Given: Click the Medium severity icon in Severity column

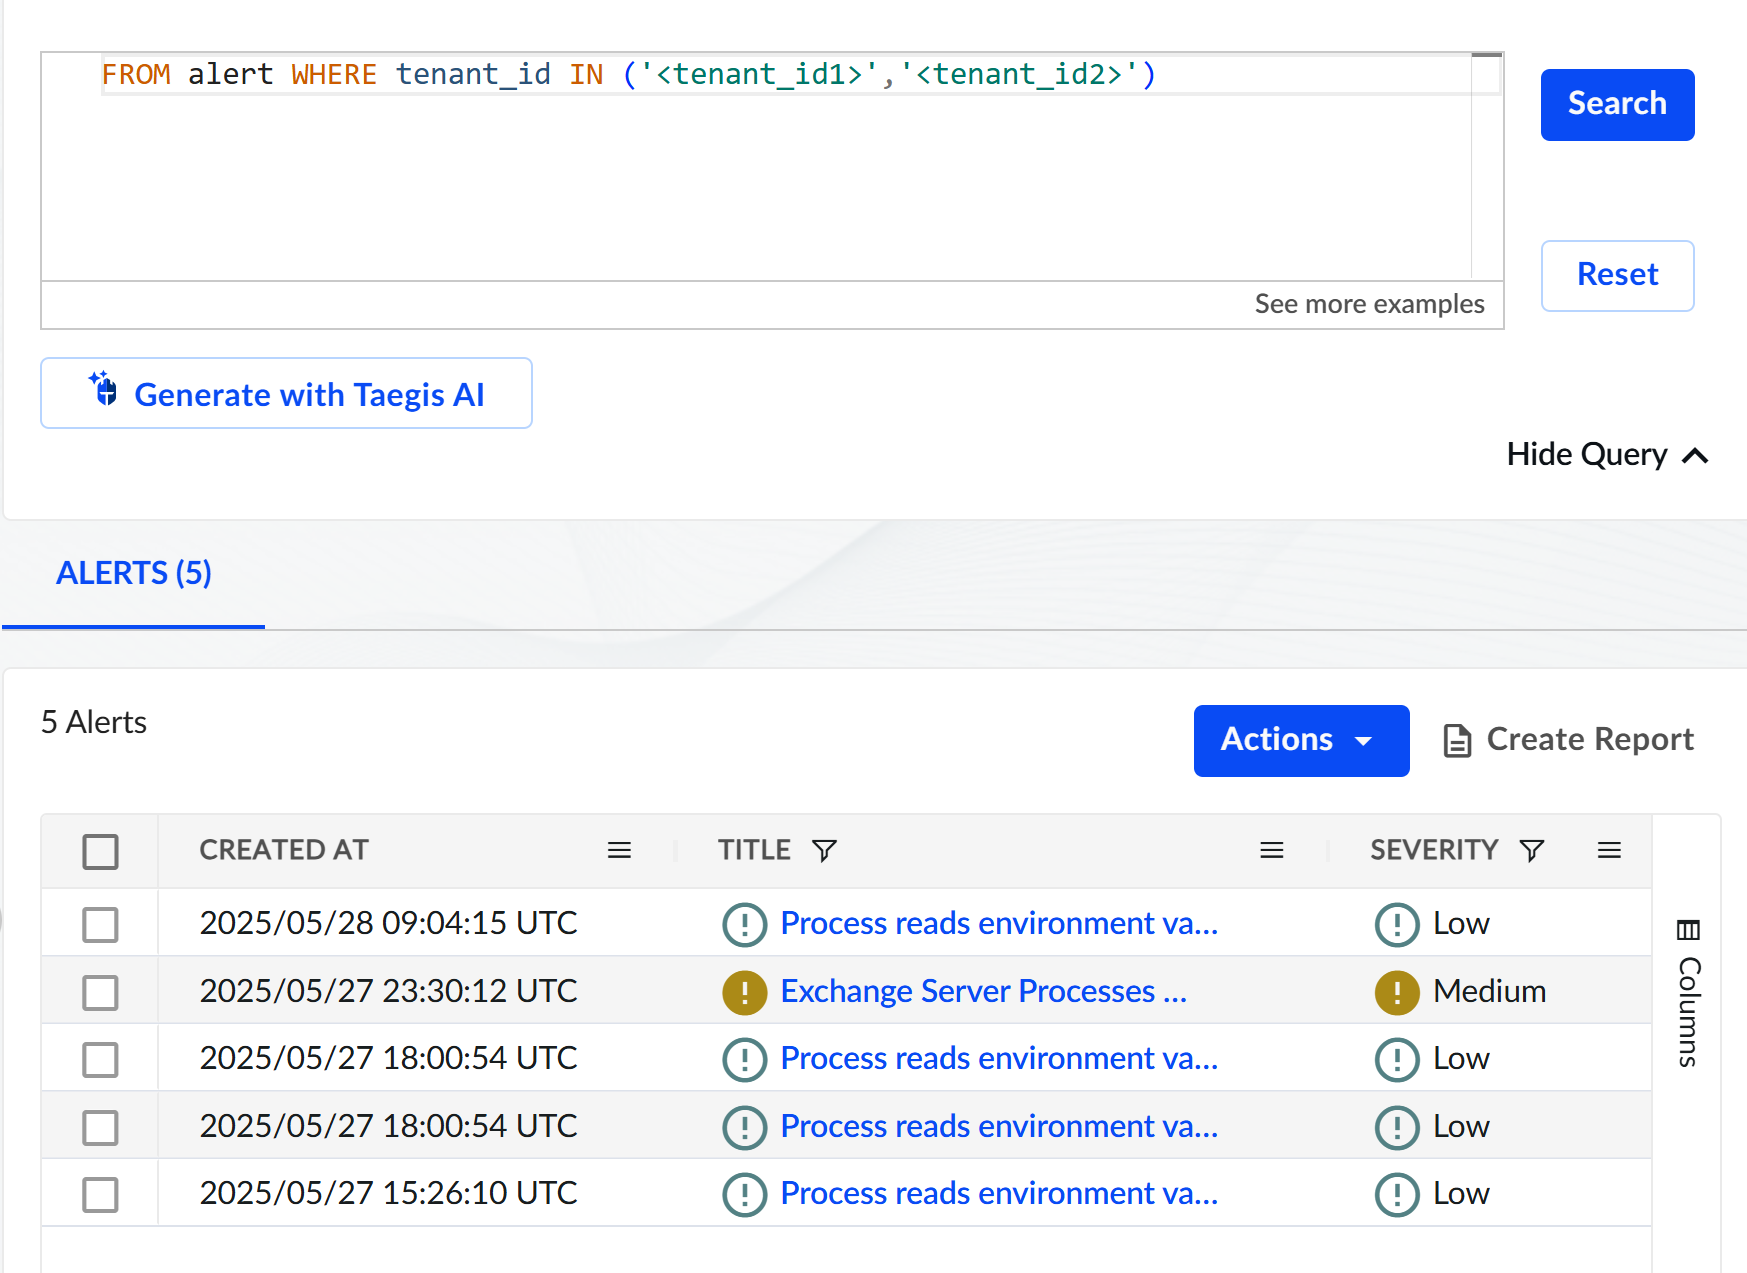Looking at the screenshot, I should click(x=1397, y=993).
